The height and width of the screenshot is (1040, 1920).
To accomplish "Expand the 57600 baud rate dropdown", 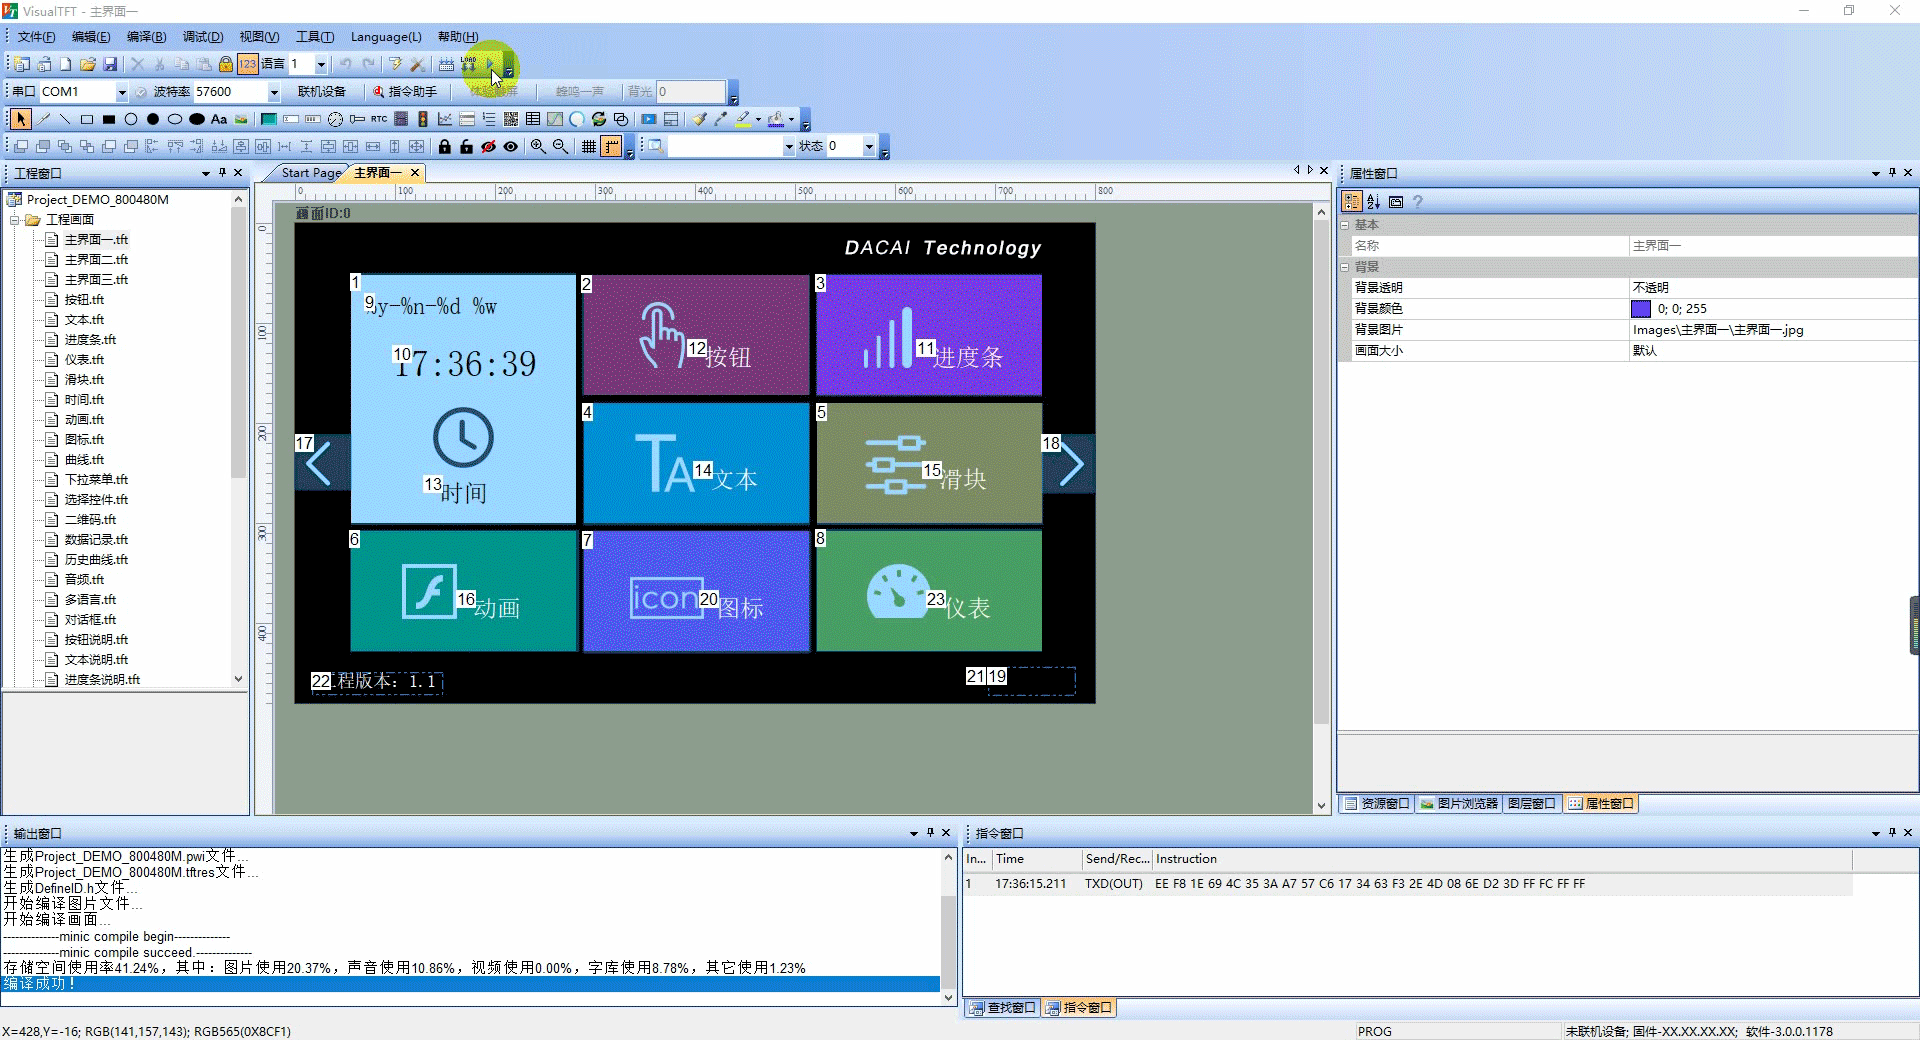I will point(274,92).
